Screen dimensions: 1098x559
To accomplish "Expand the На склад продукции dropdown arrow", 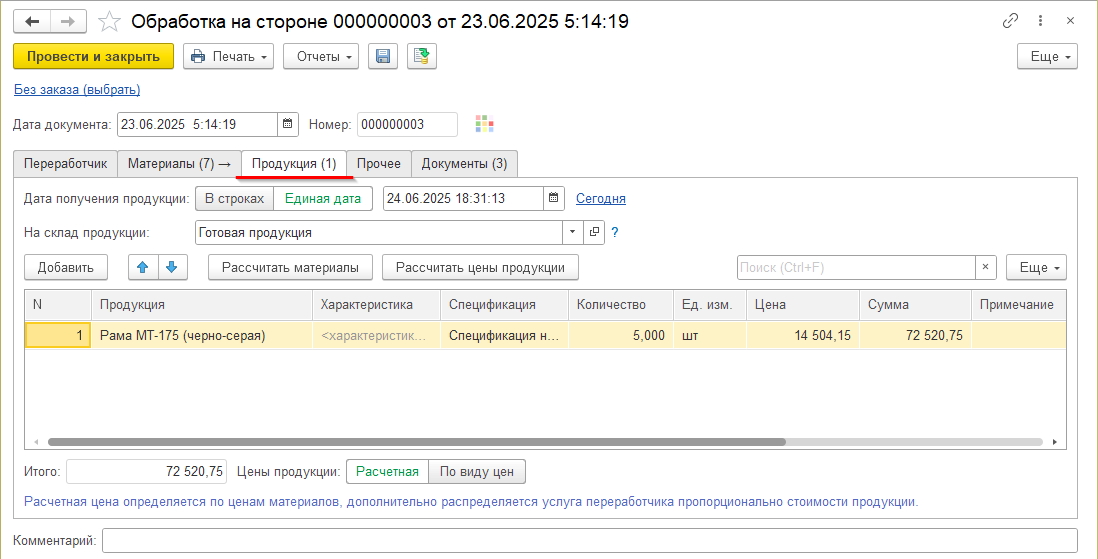I will click(573, 232).
